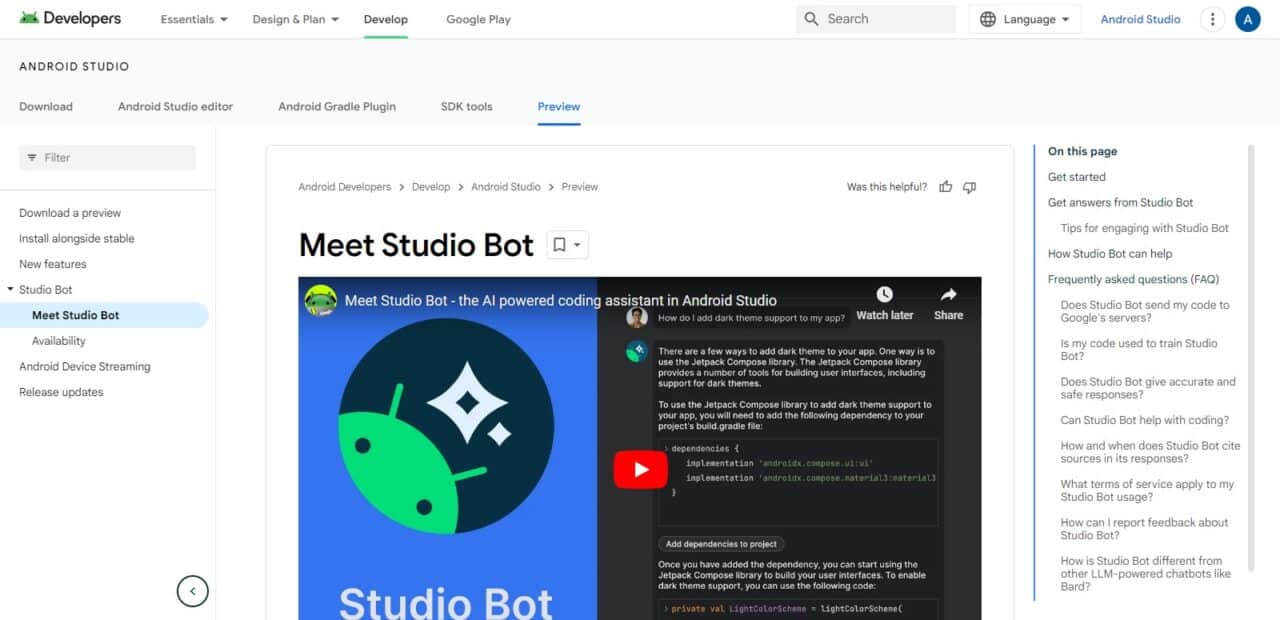Select the Develop top menu item
The height and width of the screenshot is (620, 1280).
coord(386,19)
